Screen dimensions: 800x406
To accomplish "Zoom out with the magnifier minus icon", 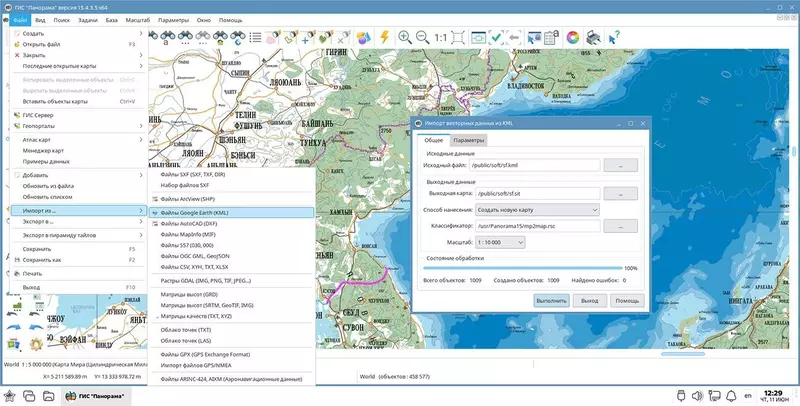I will pos(422,37).
